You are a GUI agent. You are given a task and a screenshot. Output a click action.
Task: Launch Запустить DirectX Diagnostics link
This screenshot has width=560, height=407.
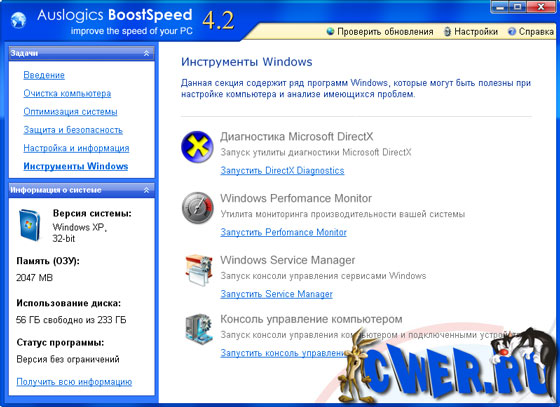(x=282, y=171)
